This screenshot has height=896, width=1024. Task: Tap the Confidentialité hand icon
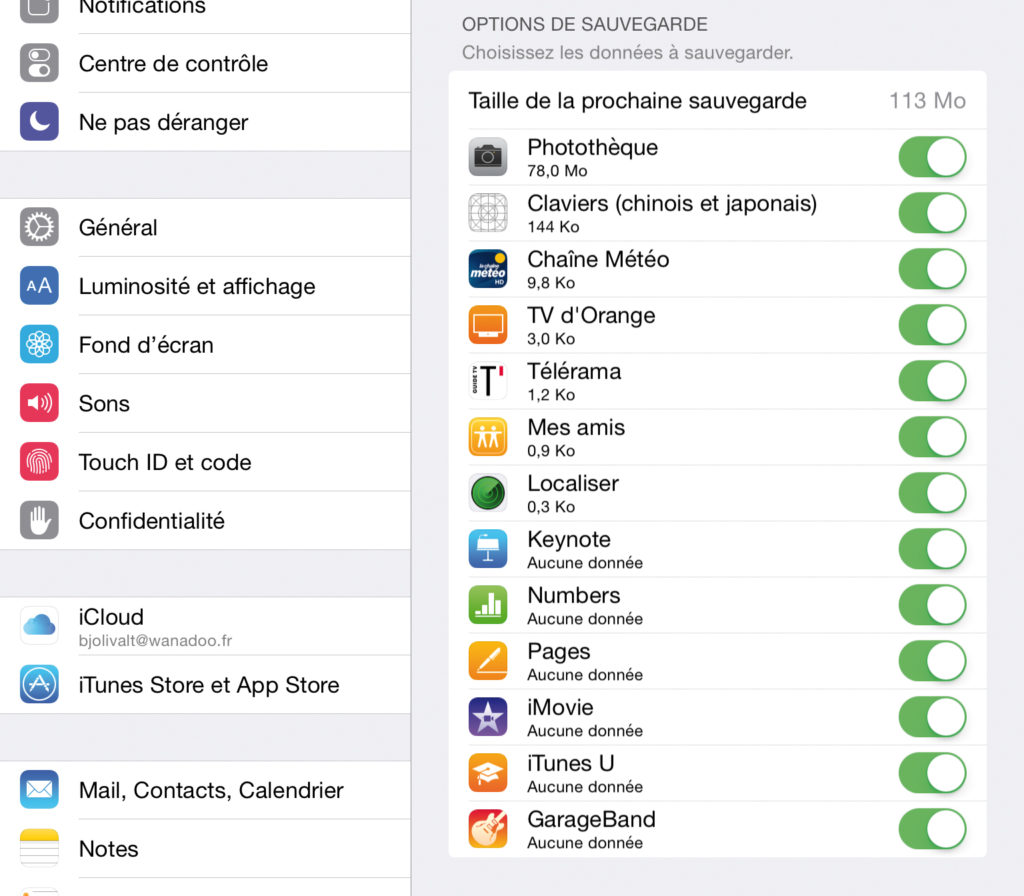[39, 520]
